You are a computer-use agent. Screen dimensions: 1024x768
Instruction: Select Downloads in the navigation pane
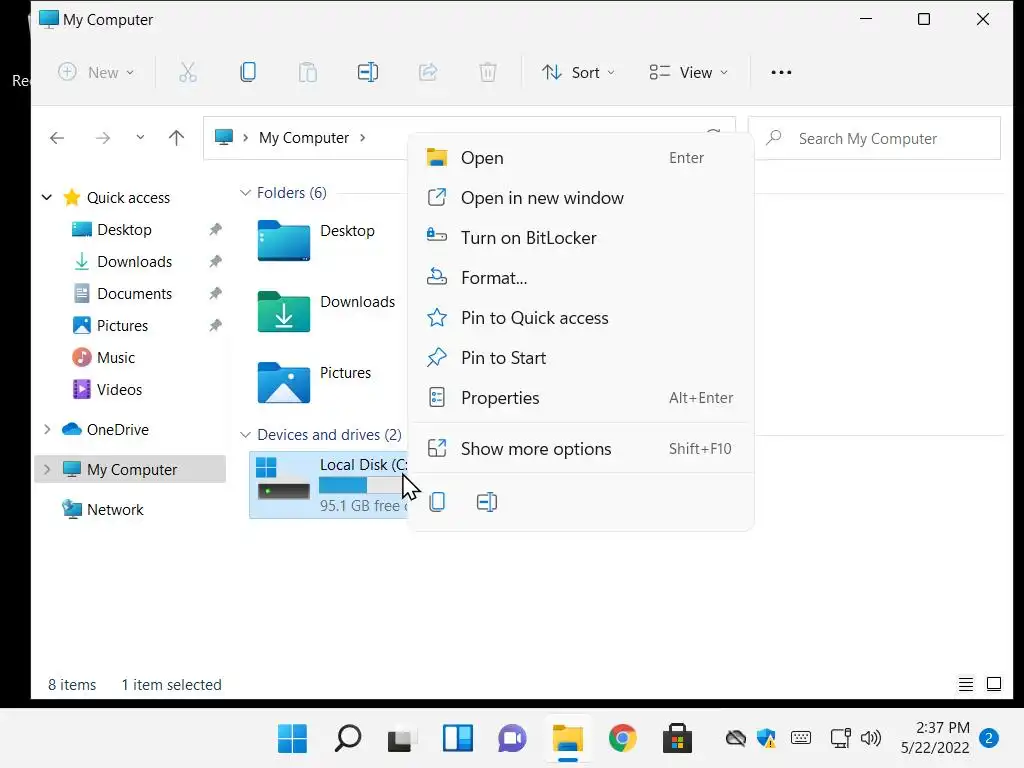(135, 262)
